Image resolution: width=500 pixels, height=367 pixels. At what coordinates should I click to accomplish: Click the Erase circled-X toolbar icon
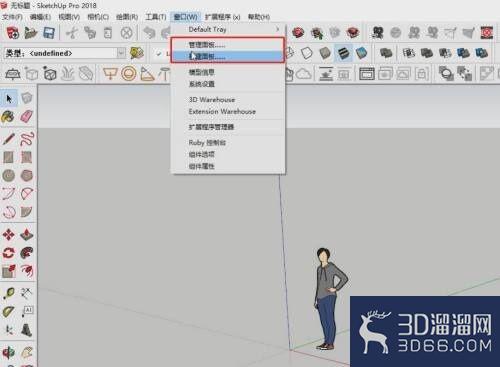pos(126,33)
